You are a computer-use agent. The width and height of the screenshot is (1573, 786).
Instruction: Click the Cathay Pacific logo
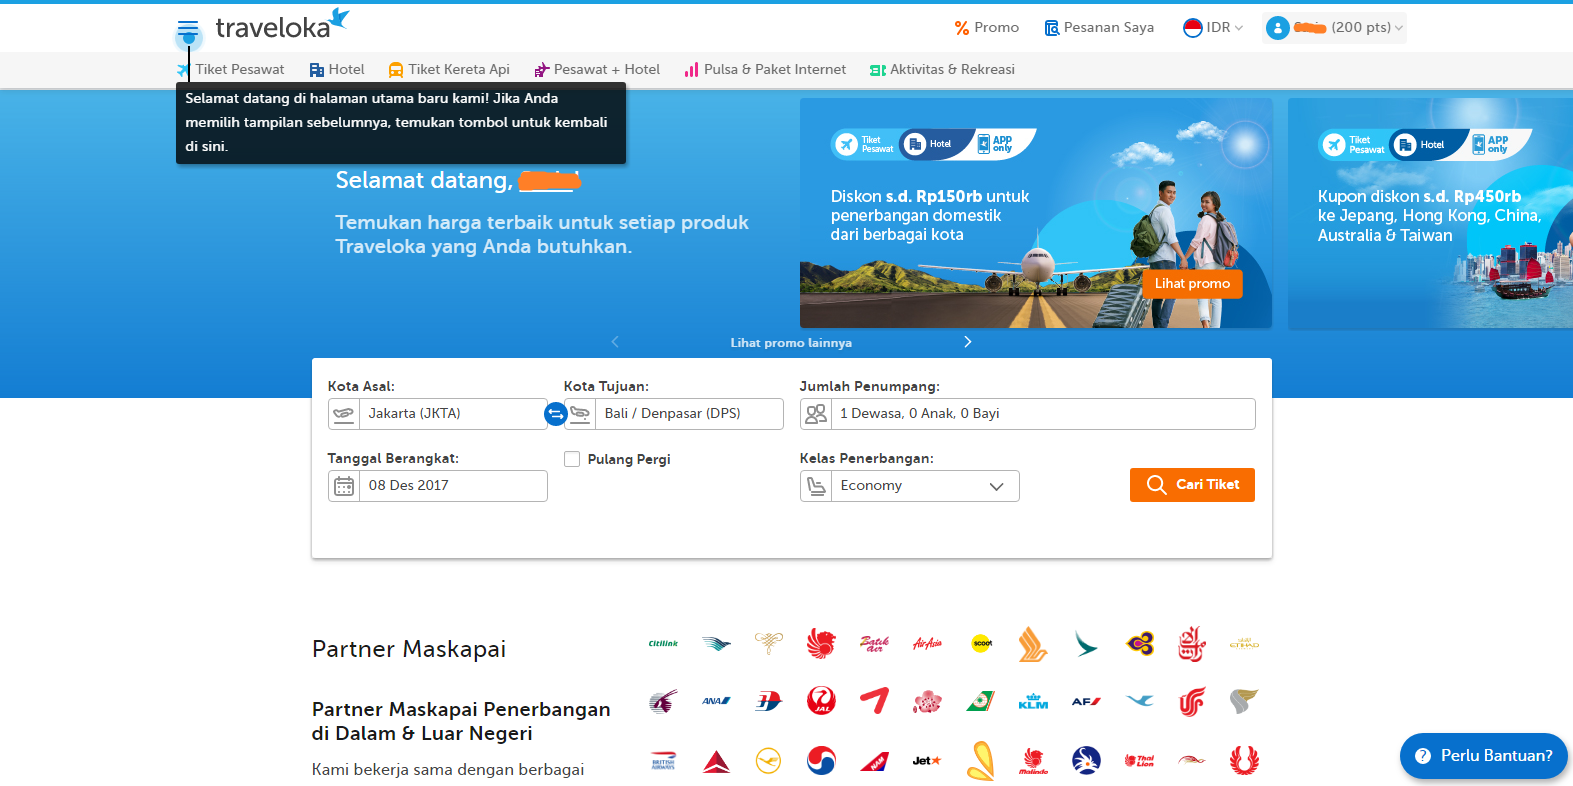(1086, 644)
